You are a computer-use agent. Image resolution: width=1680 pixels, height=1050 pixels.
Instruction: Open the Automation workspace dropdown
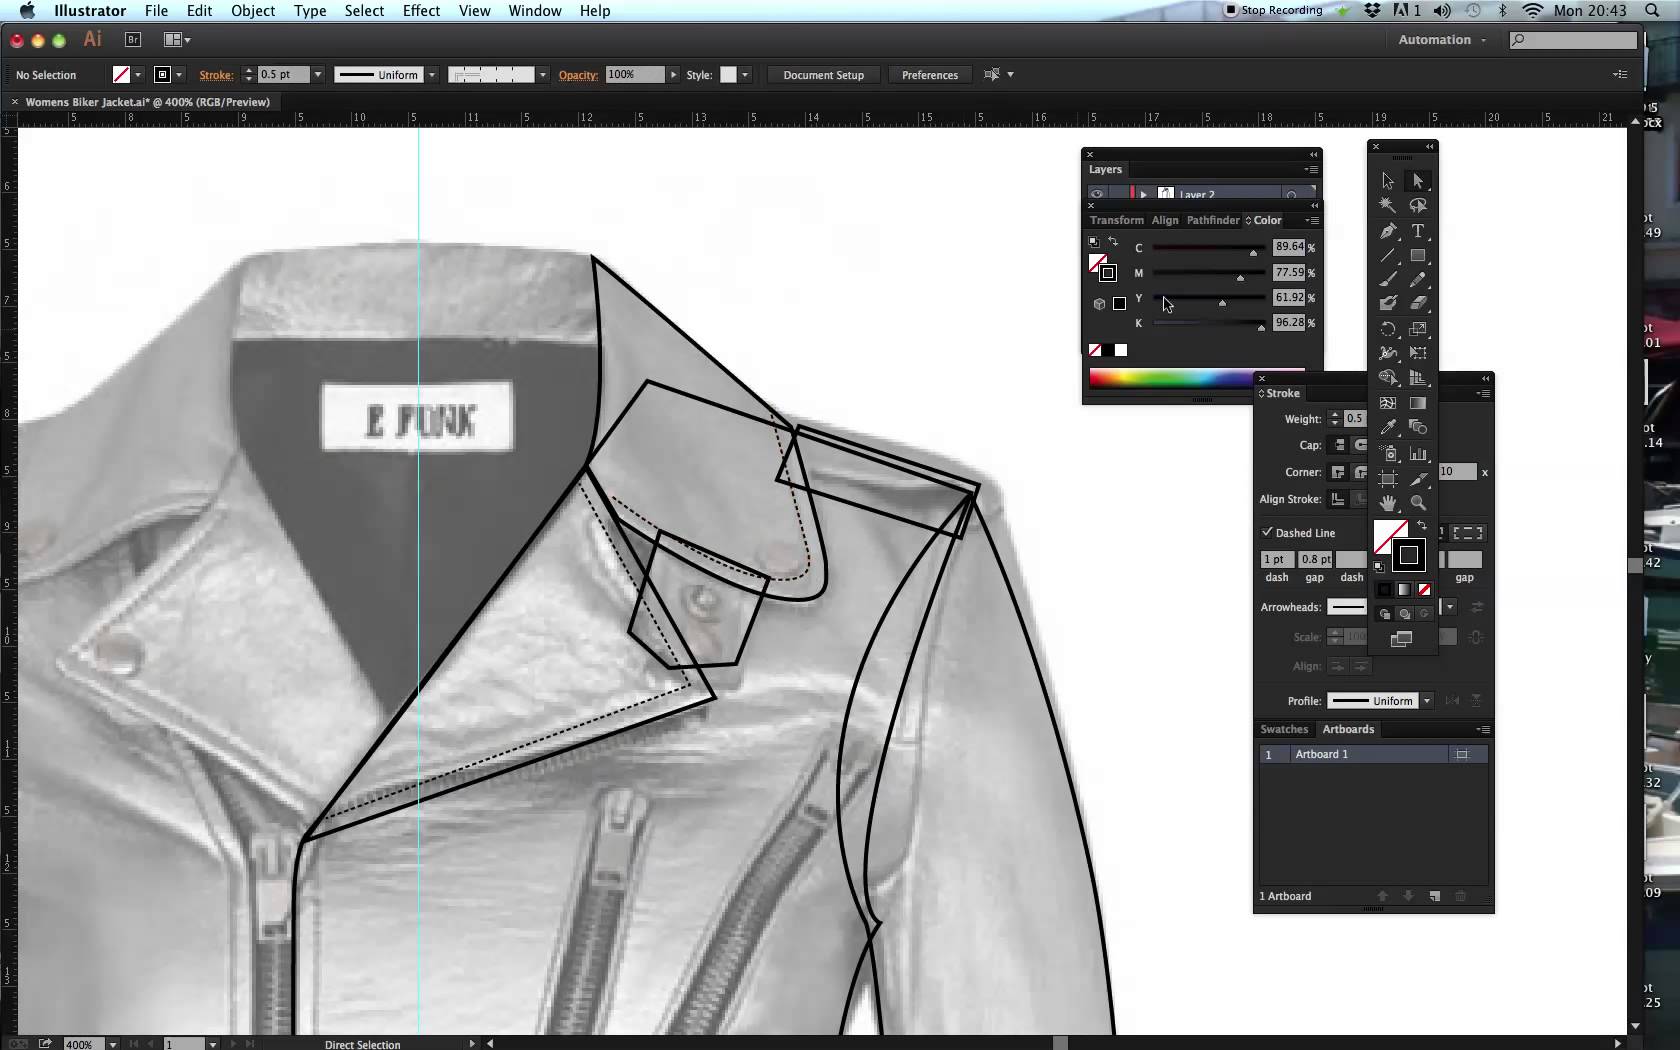(1441, 40)
